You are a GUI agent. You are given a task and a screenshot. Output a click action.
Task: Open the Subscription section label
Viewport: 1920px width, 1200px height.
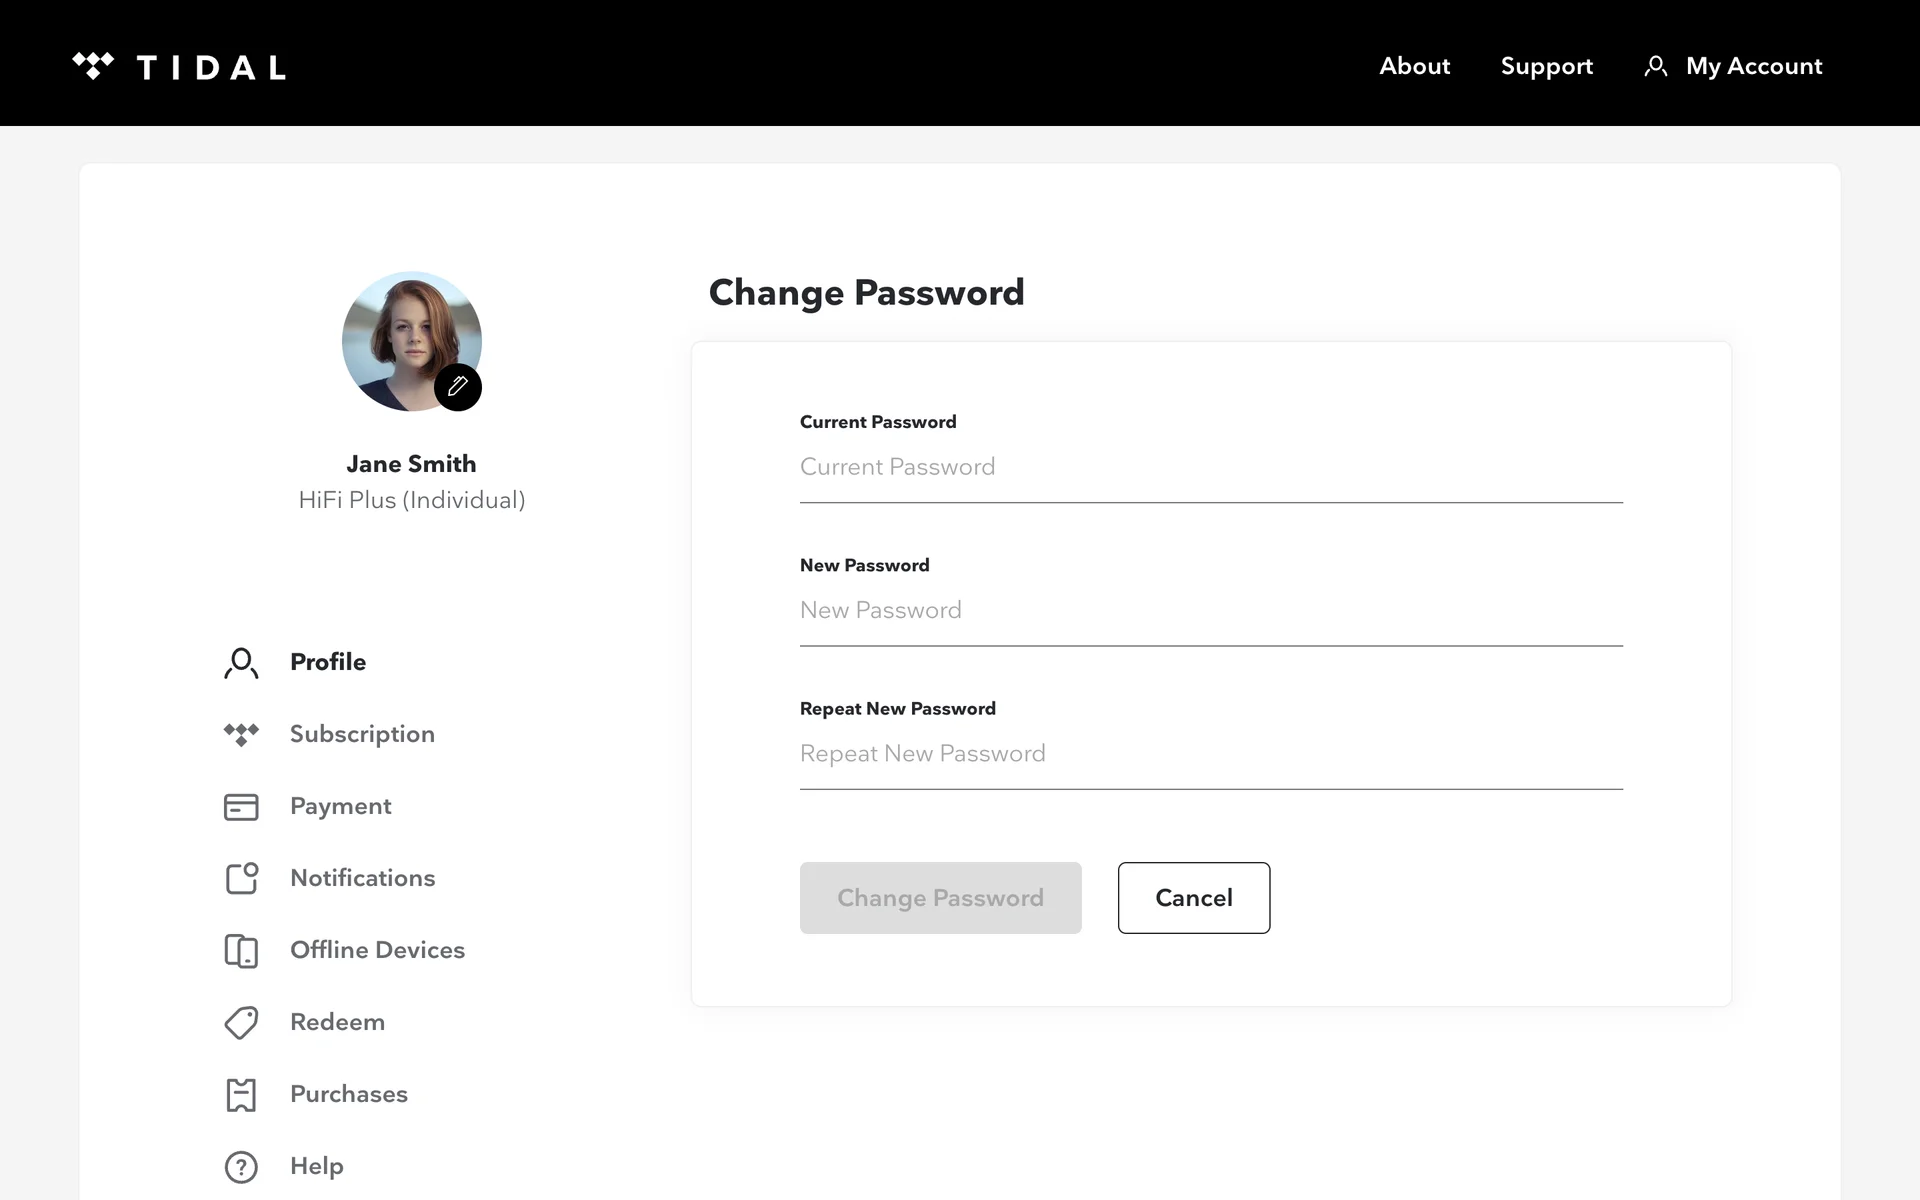[362, 734]
